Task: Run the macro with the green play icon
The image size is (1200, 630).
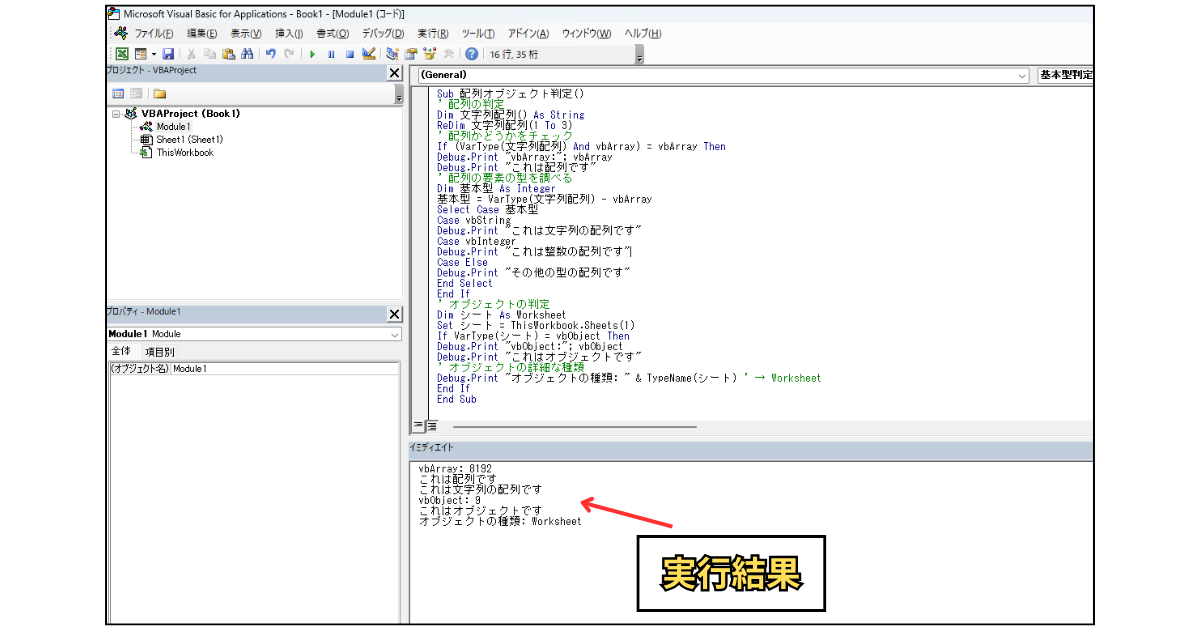Action: 312,54
